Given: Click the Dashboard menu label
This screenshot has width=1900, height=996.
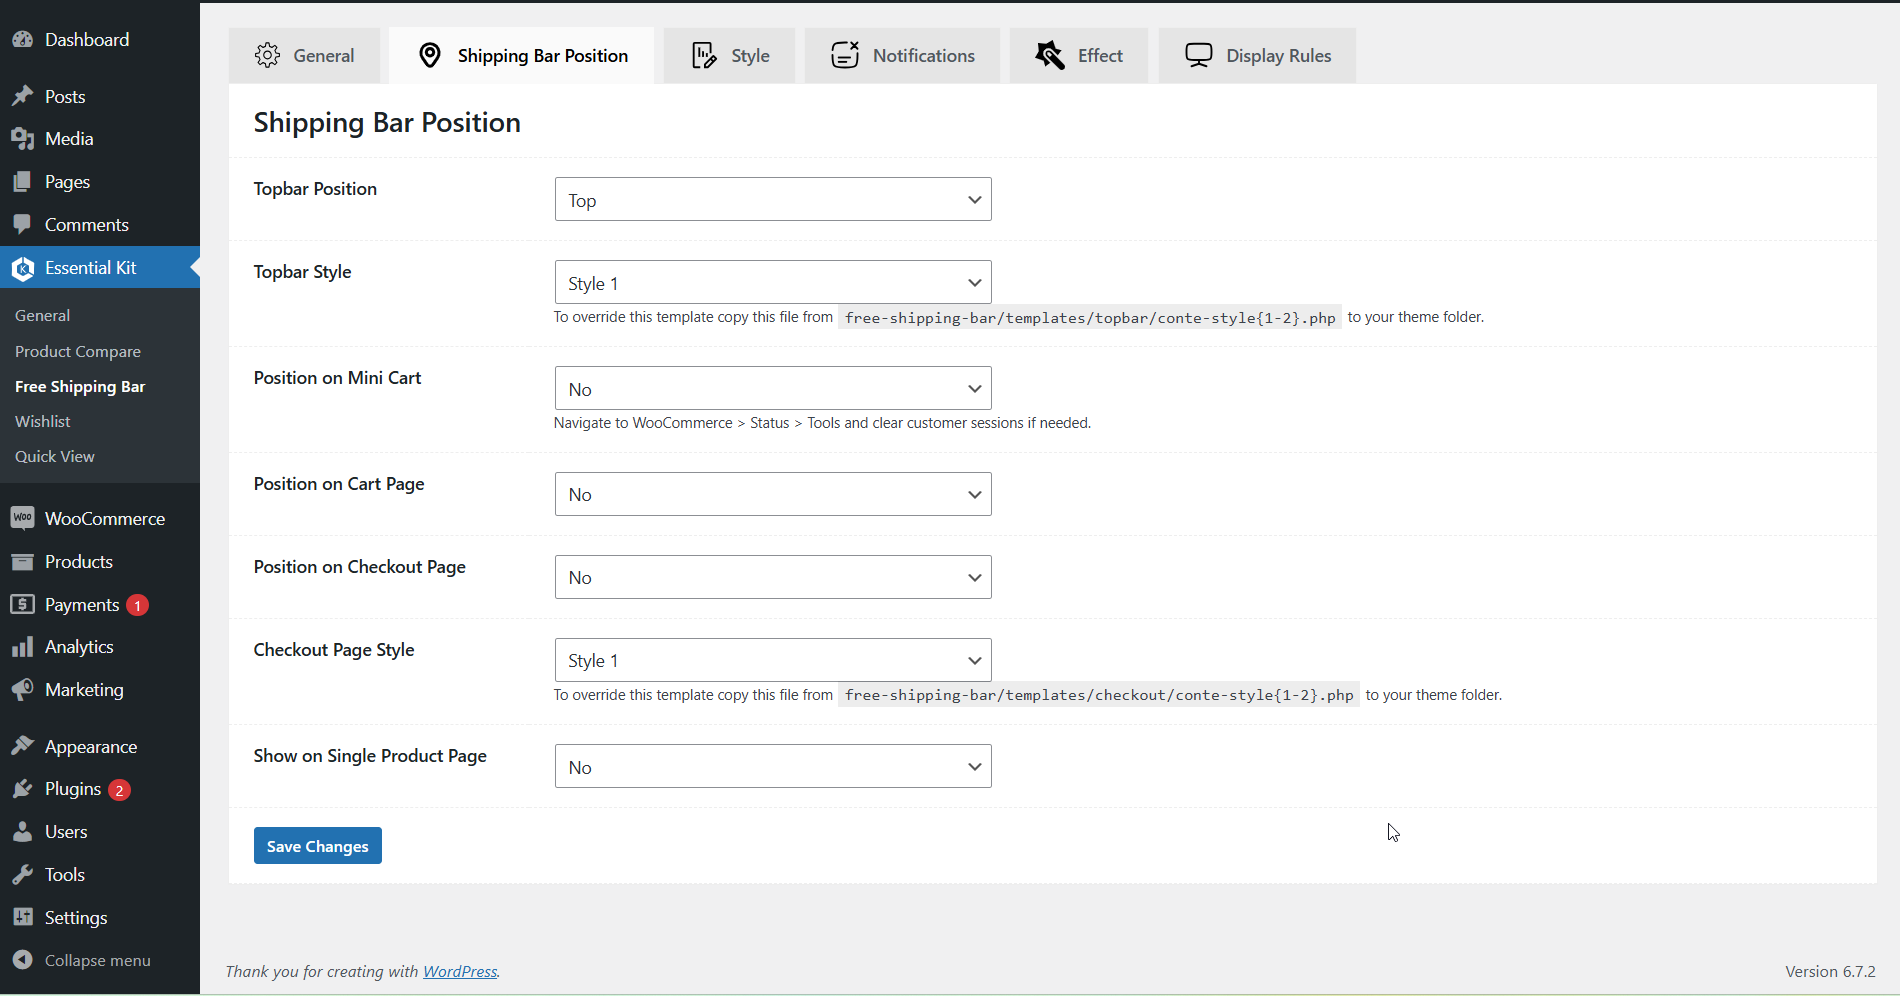Looking at the screenshot, I should coord(87,40).
